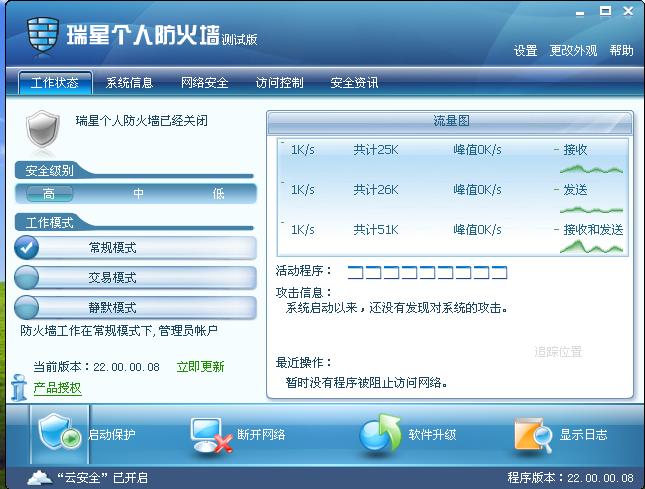
Task: Click the 共计26K send total
Action: [x=376, y=190]
